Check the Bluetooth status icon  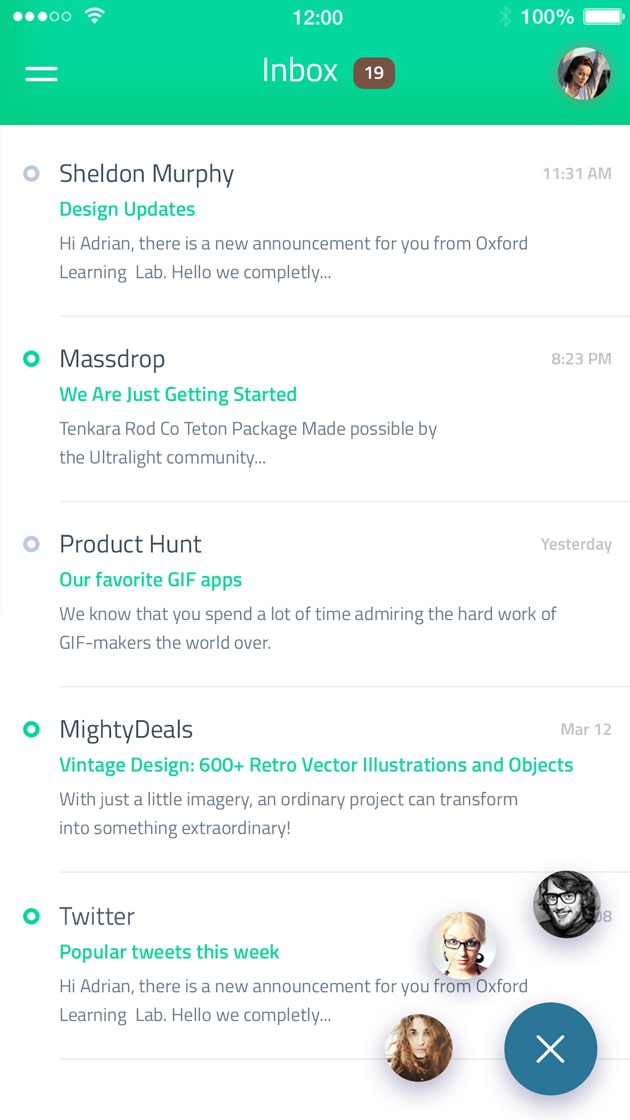(505, 17)
